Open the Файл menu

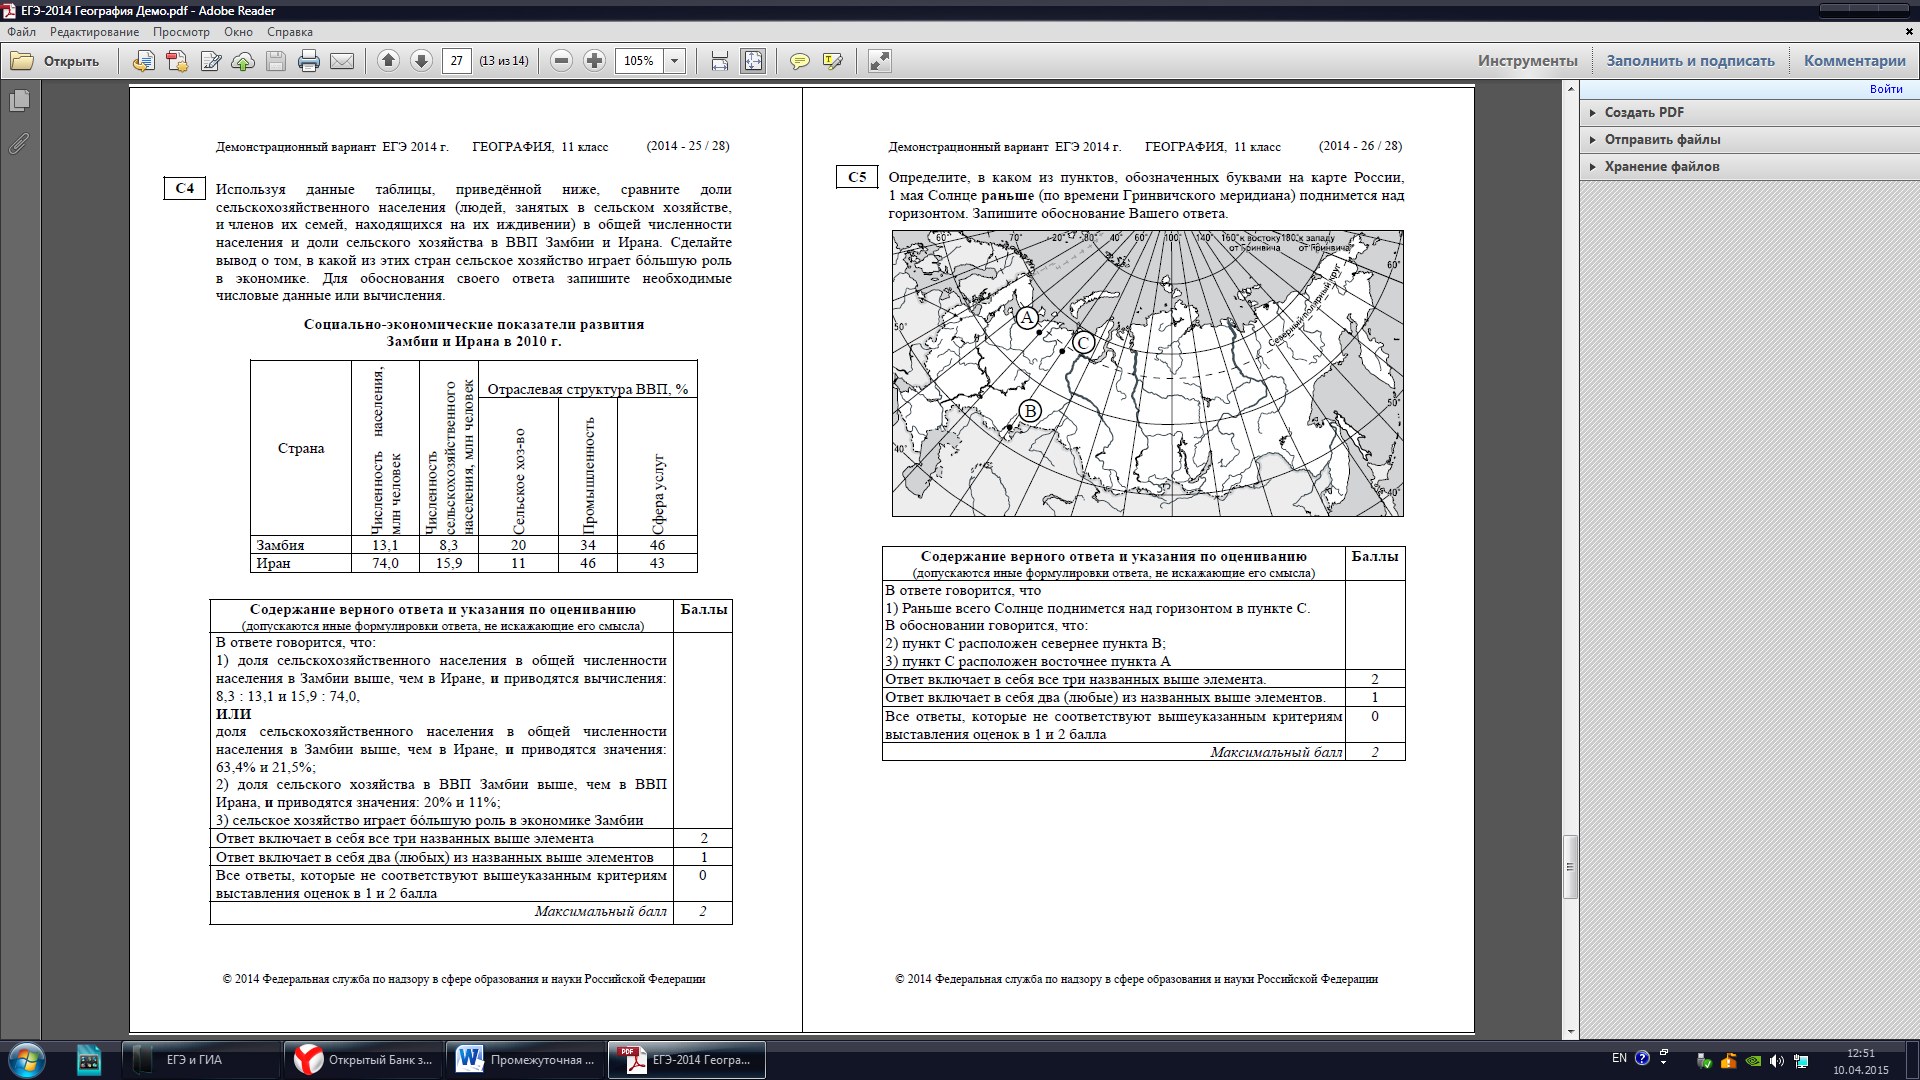point(21,32)
